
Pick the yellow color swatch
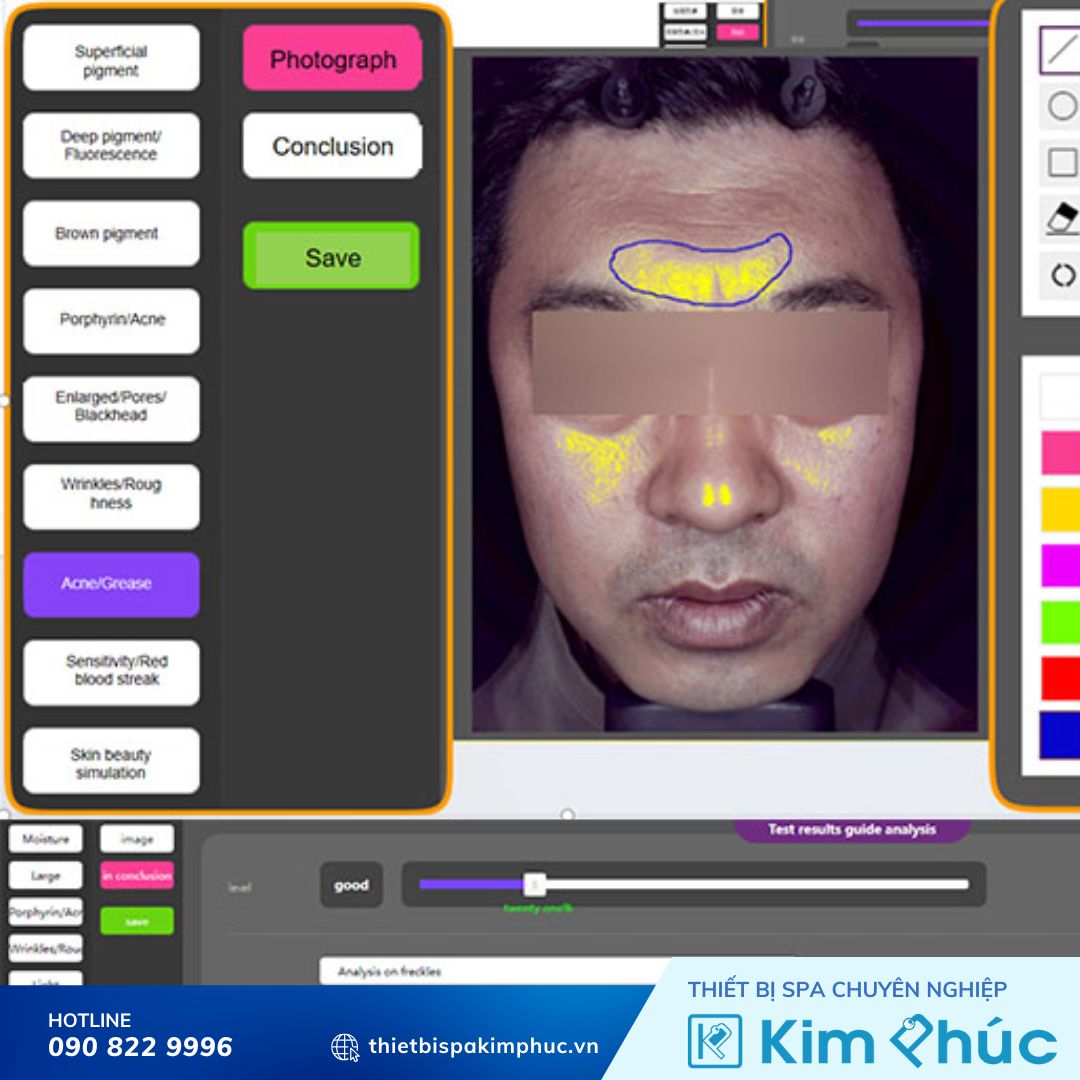point(1060,509)
